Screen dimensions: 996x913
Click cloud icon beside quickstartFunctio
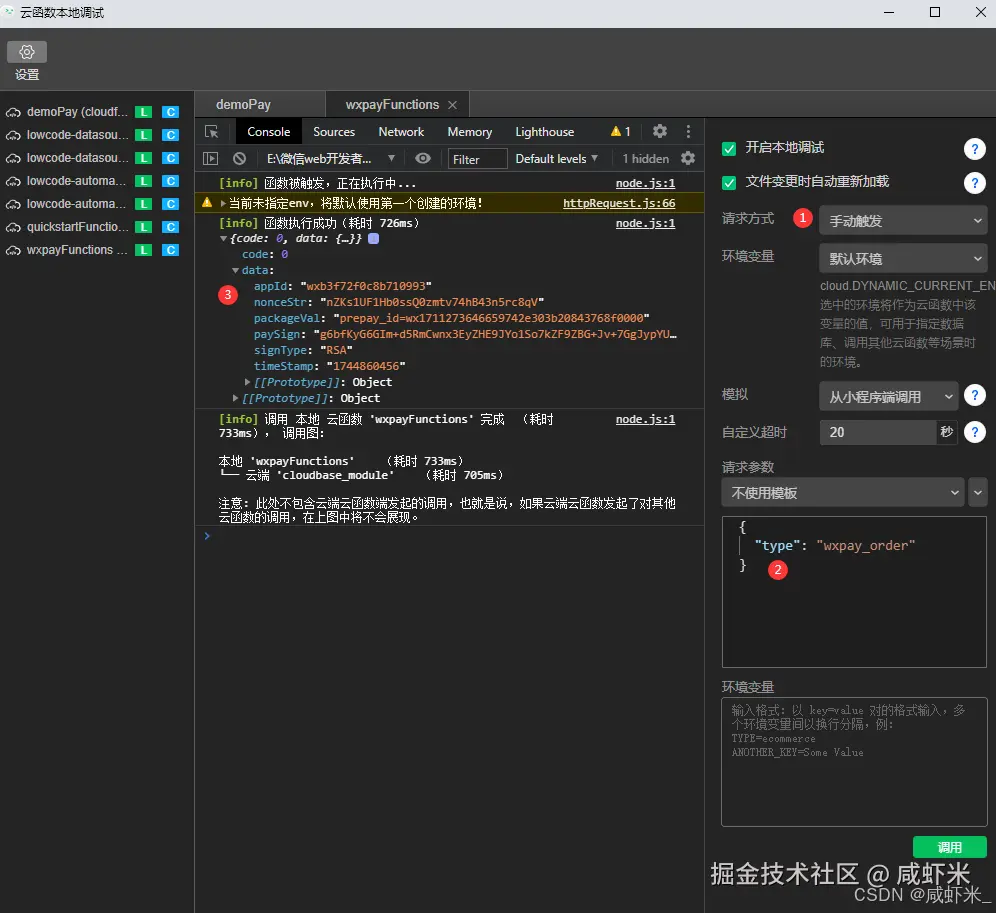[x=13, y=227]
